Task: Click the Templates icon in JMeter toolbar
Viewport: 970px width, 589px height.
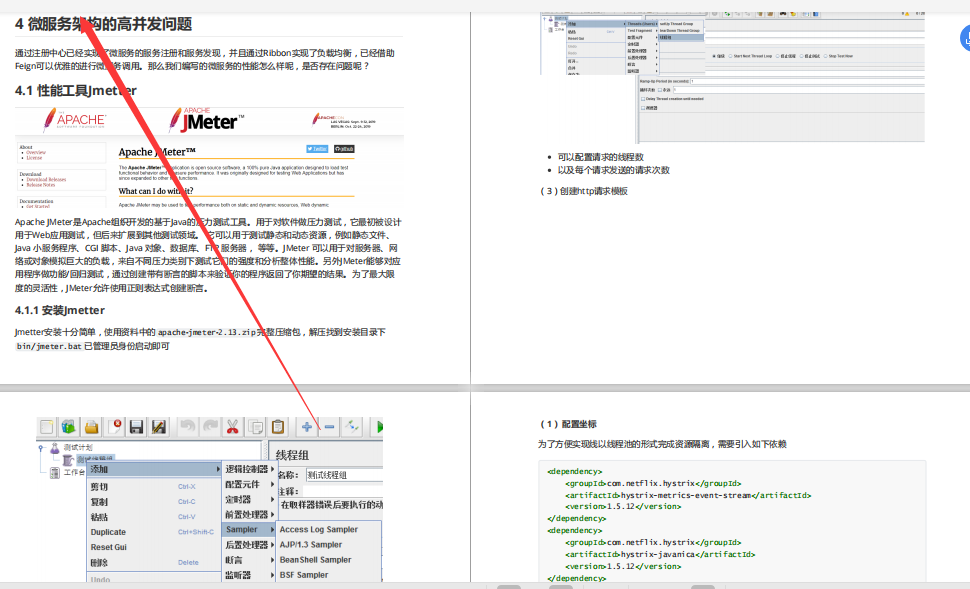Action: (x=69, y=426)
